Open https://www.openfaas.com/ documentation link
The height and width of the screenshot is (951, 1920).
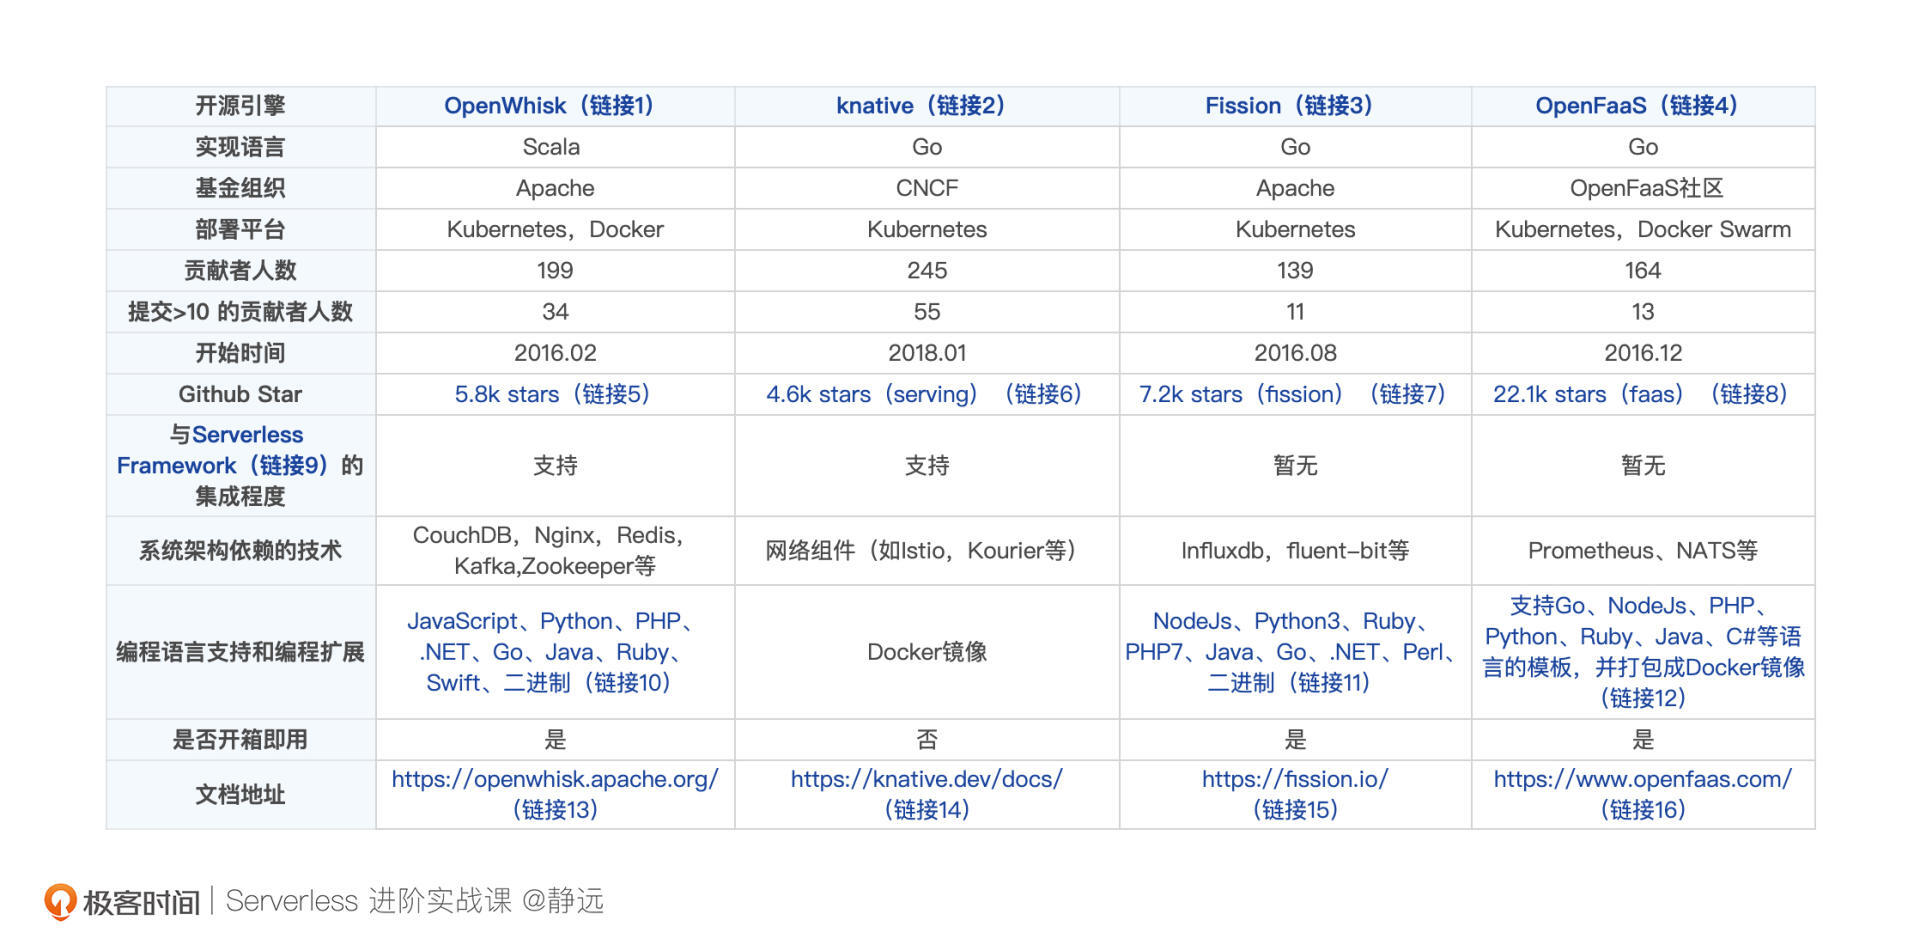pos(1642,779)
